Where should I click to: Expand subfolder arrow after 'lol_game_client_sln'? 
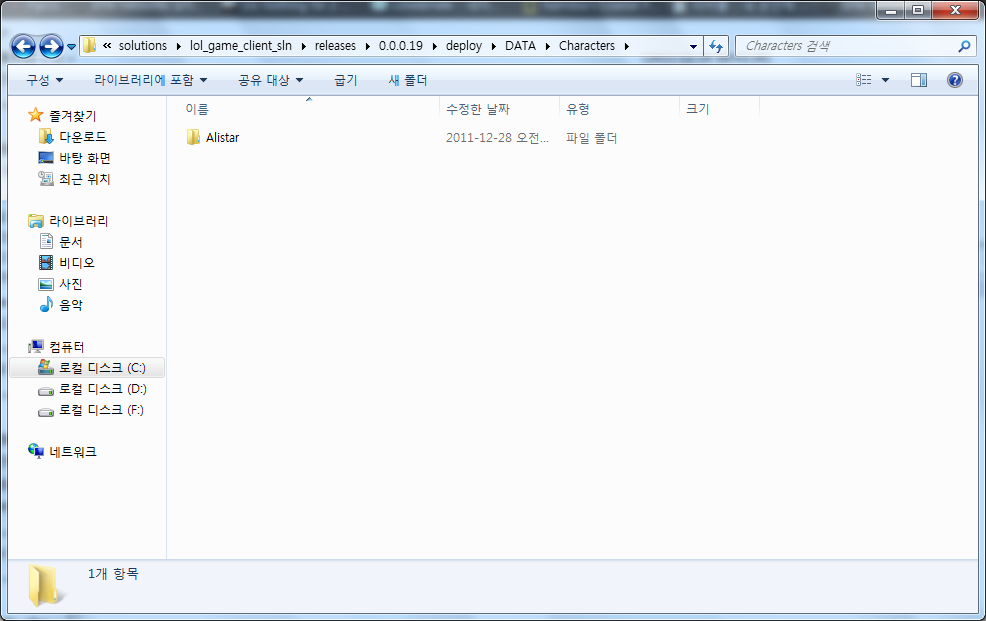(x=304, y=46)
